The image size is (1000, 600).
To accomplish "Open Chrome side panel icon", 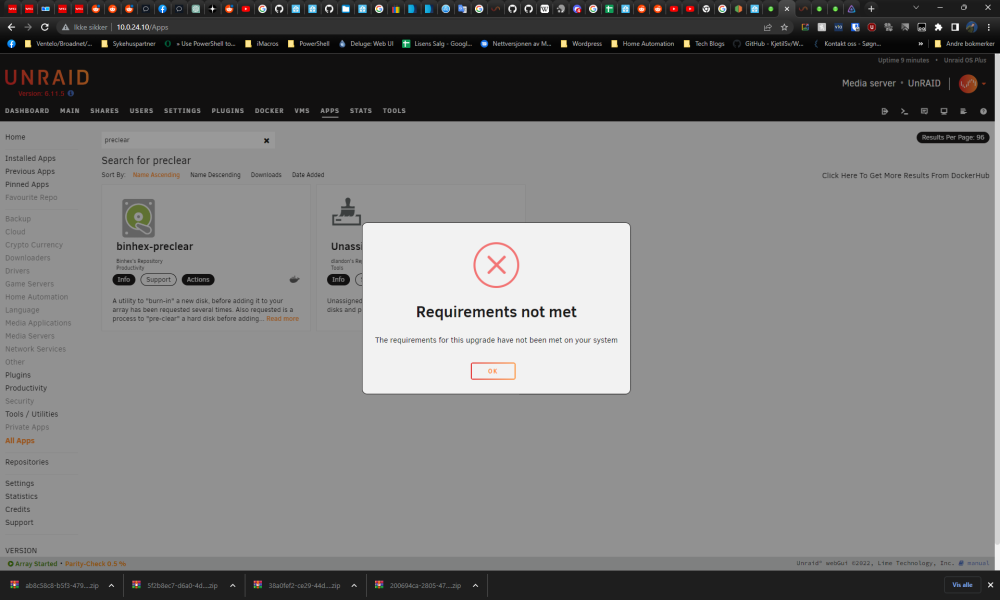I will coord(955,27).
